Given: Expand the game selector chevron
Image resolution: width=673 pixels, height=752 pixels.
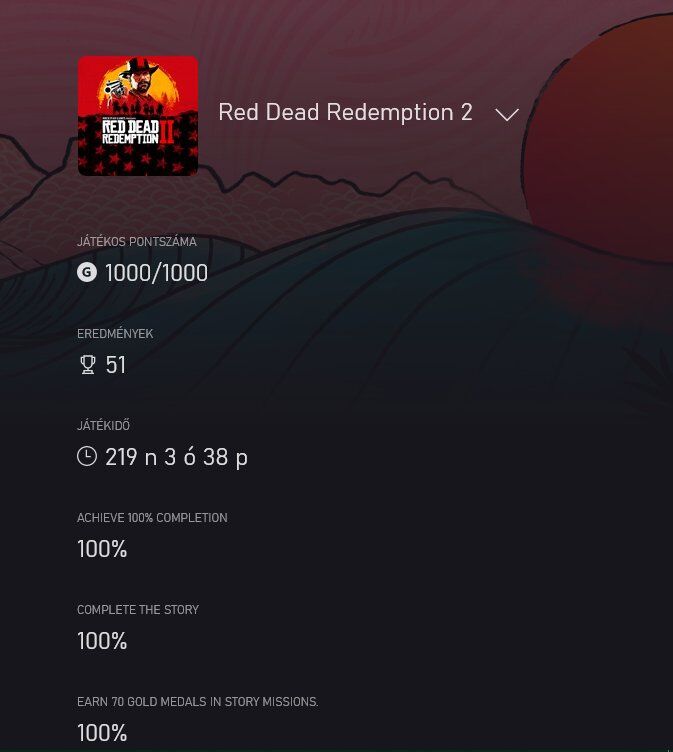Looking at the screenshot, I should [x=507, y=114].
